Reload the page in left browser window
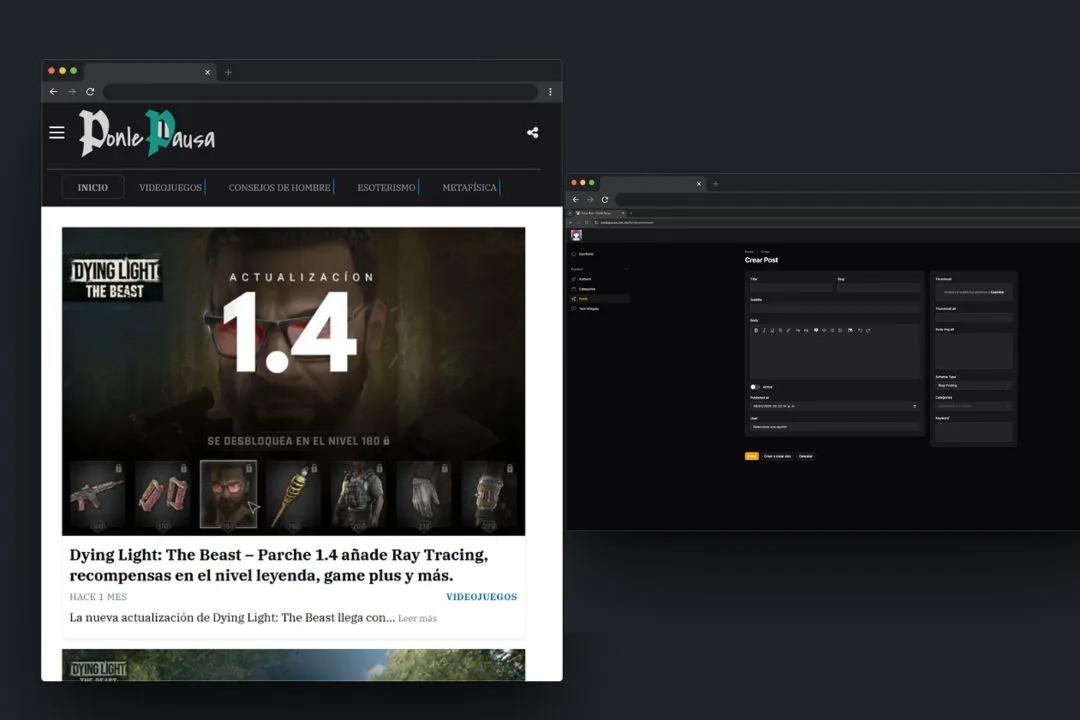This screenshot has height=720, width=1080. tap(90, 92)
